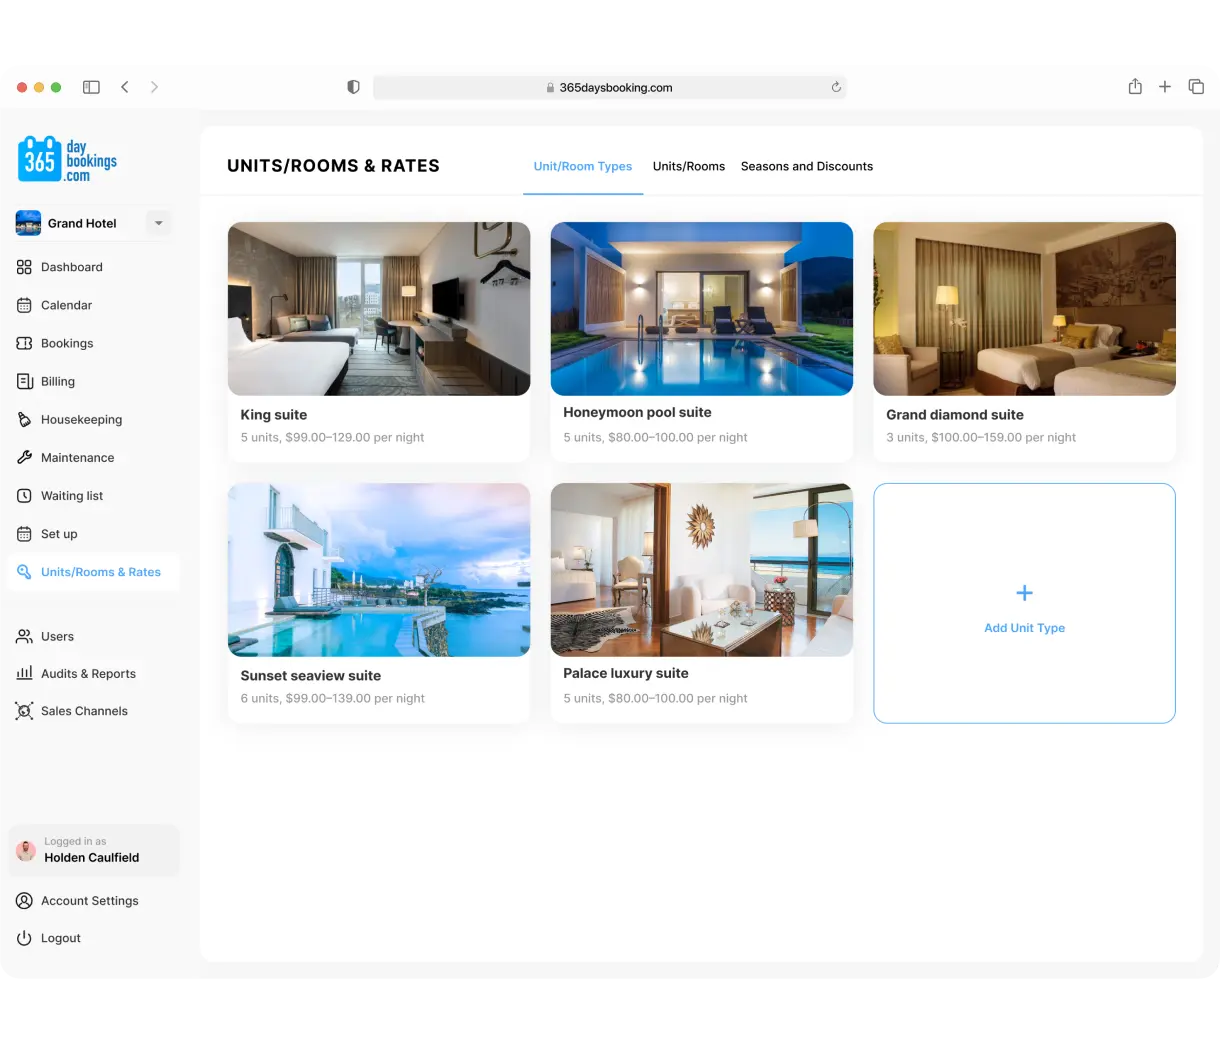
Task: Click the Logout power icon
Action: [x=24, y=938]
